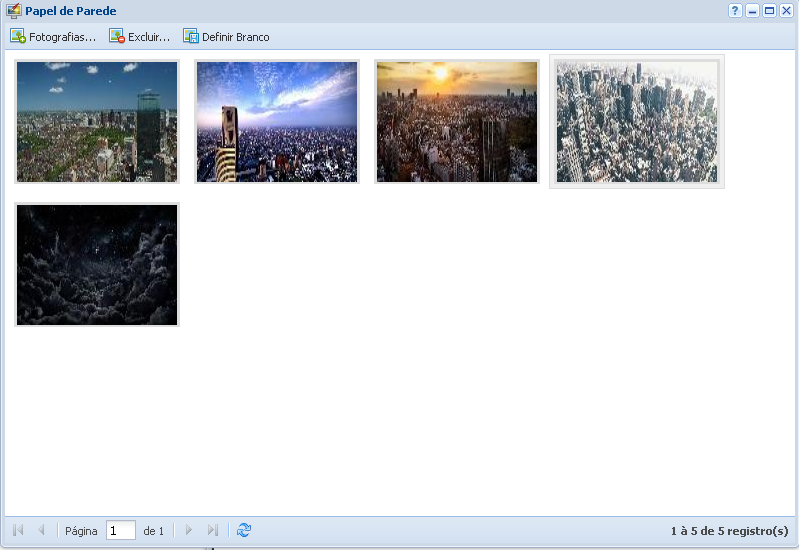Viewport: 799px width, 550px height.
Task: Go to the previous page arrow
Action: (x=41, y=530)
